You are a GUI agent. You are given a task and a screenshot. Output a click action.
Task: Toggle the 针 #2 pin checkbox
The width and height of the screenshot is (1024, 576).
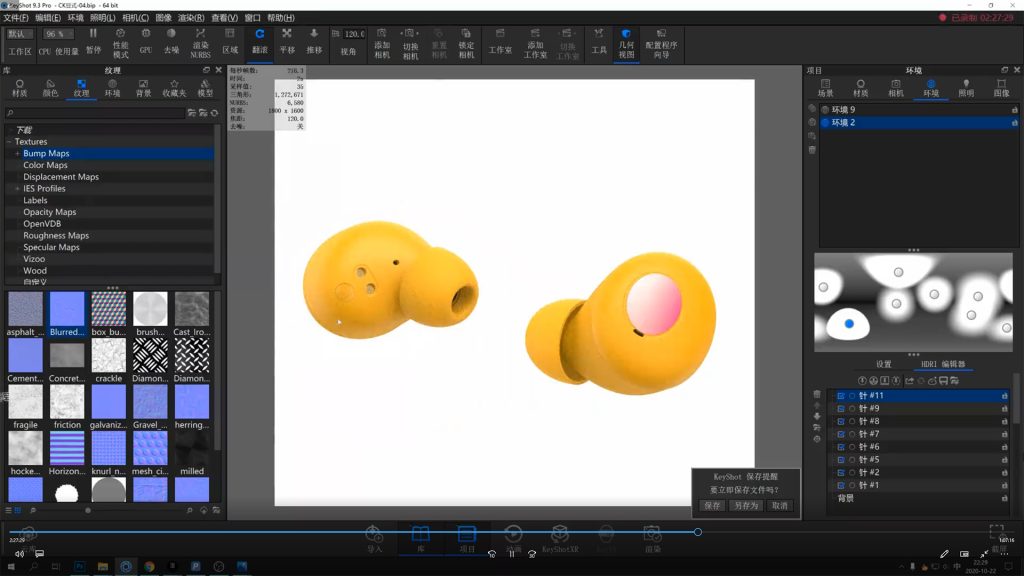(840, 472)
